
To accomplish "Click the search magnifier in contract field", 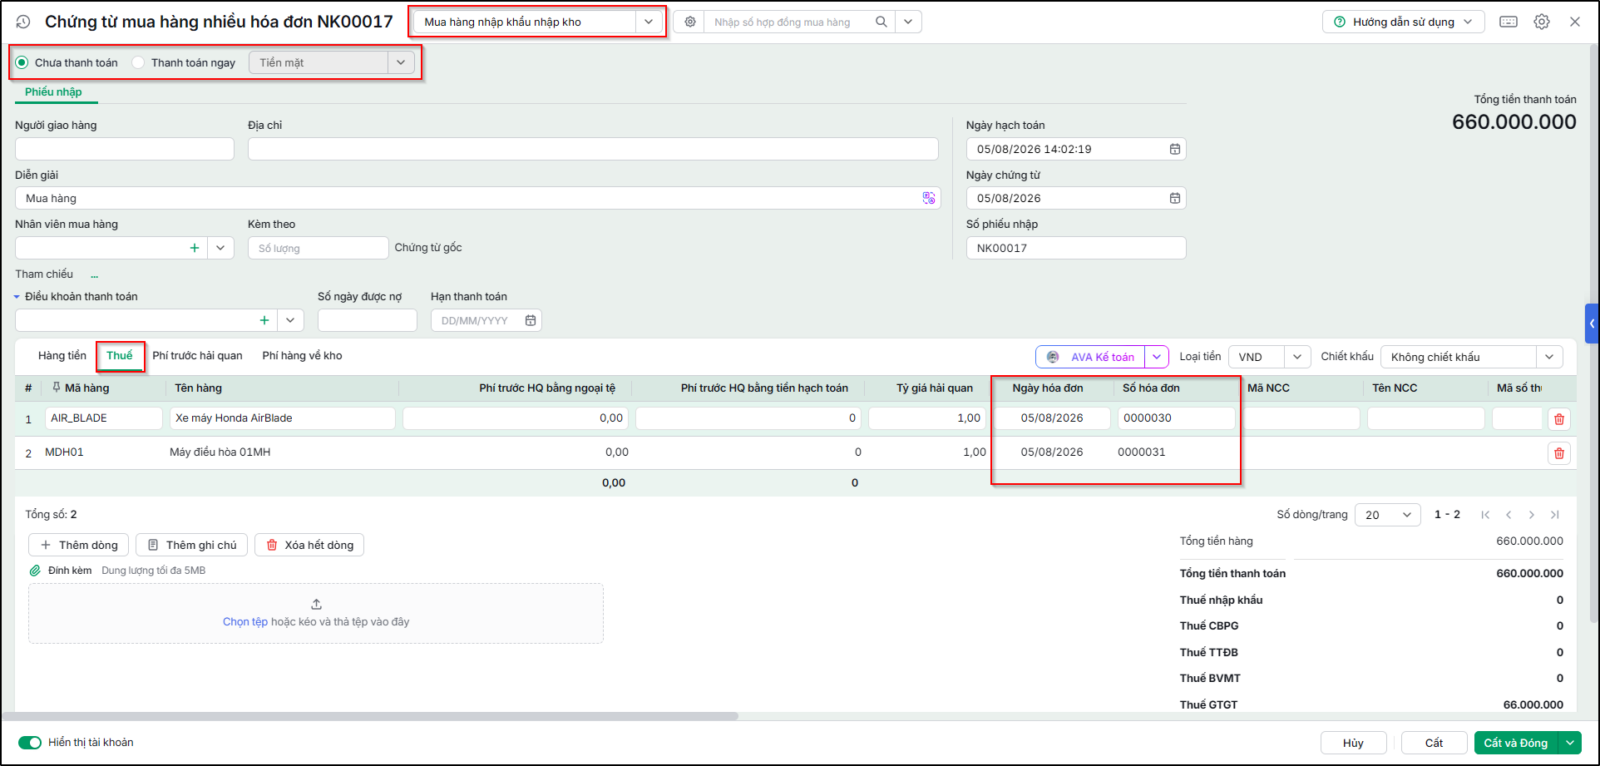I will tap(881, 21).
